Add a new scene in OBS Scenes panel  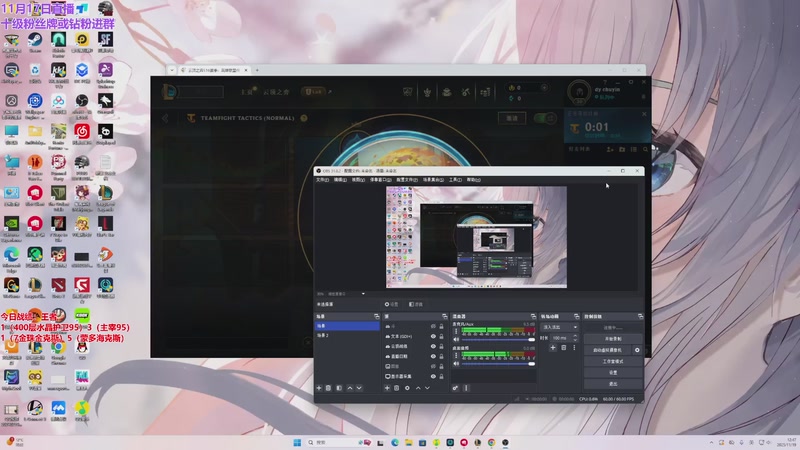point(319,388)
